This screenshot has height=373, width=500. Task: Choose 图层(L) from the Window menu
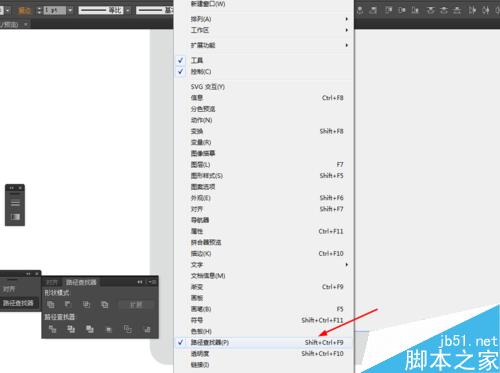click(x=264, y=164)
